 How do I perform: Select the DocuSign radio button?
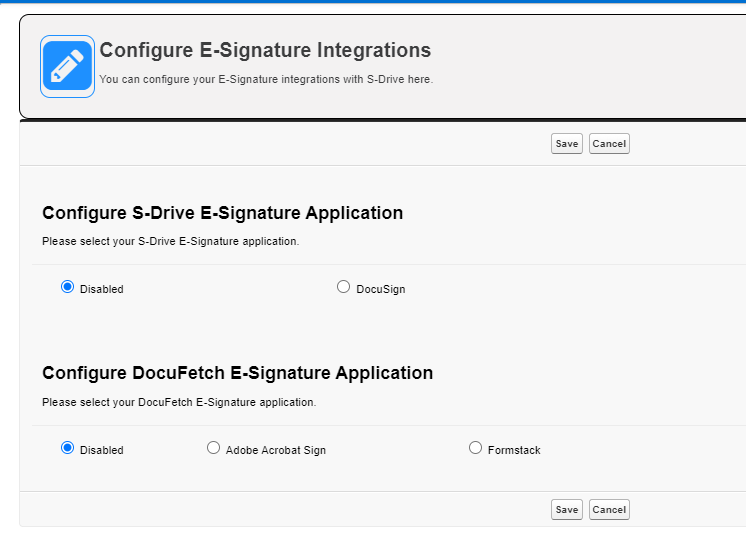pos(344,287)
